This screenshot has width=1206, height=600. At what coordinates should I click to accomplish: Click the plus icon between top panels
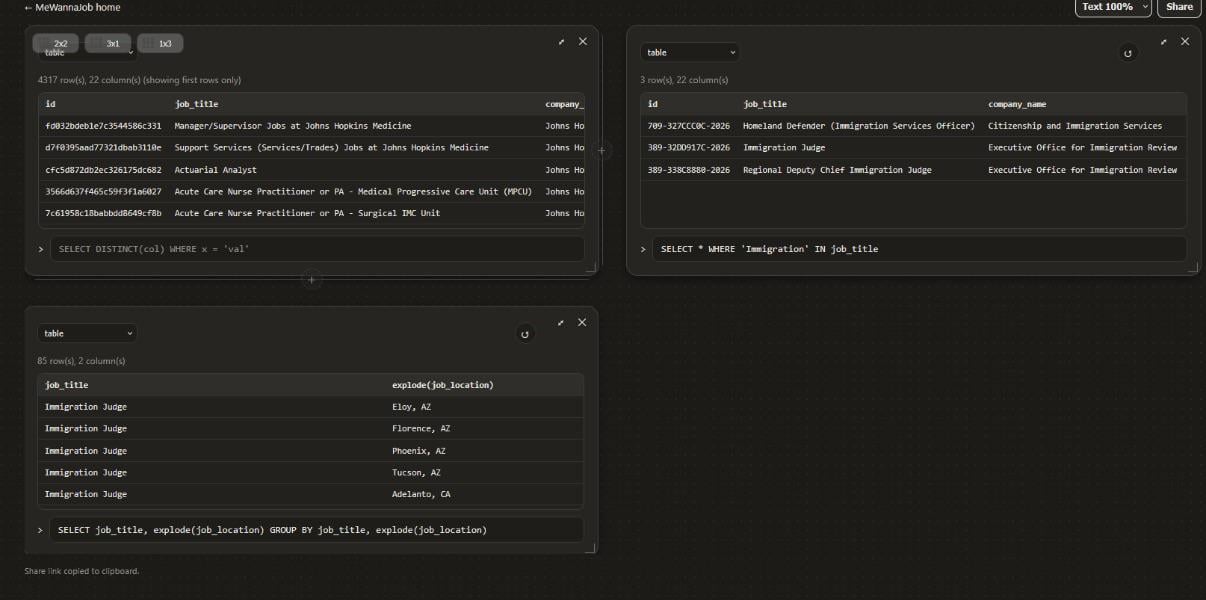pyautogui.click(x=602, y=151)
